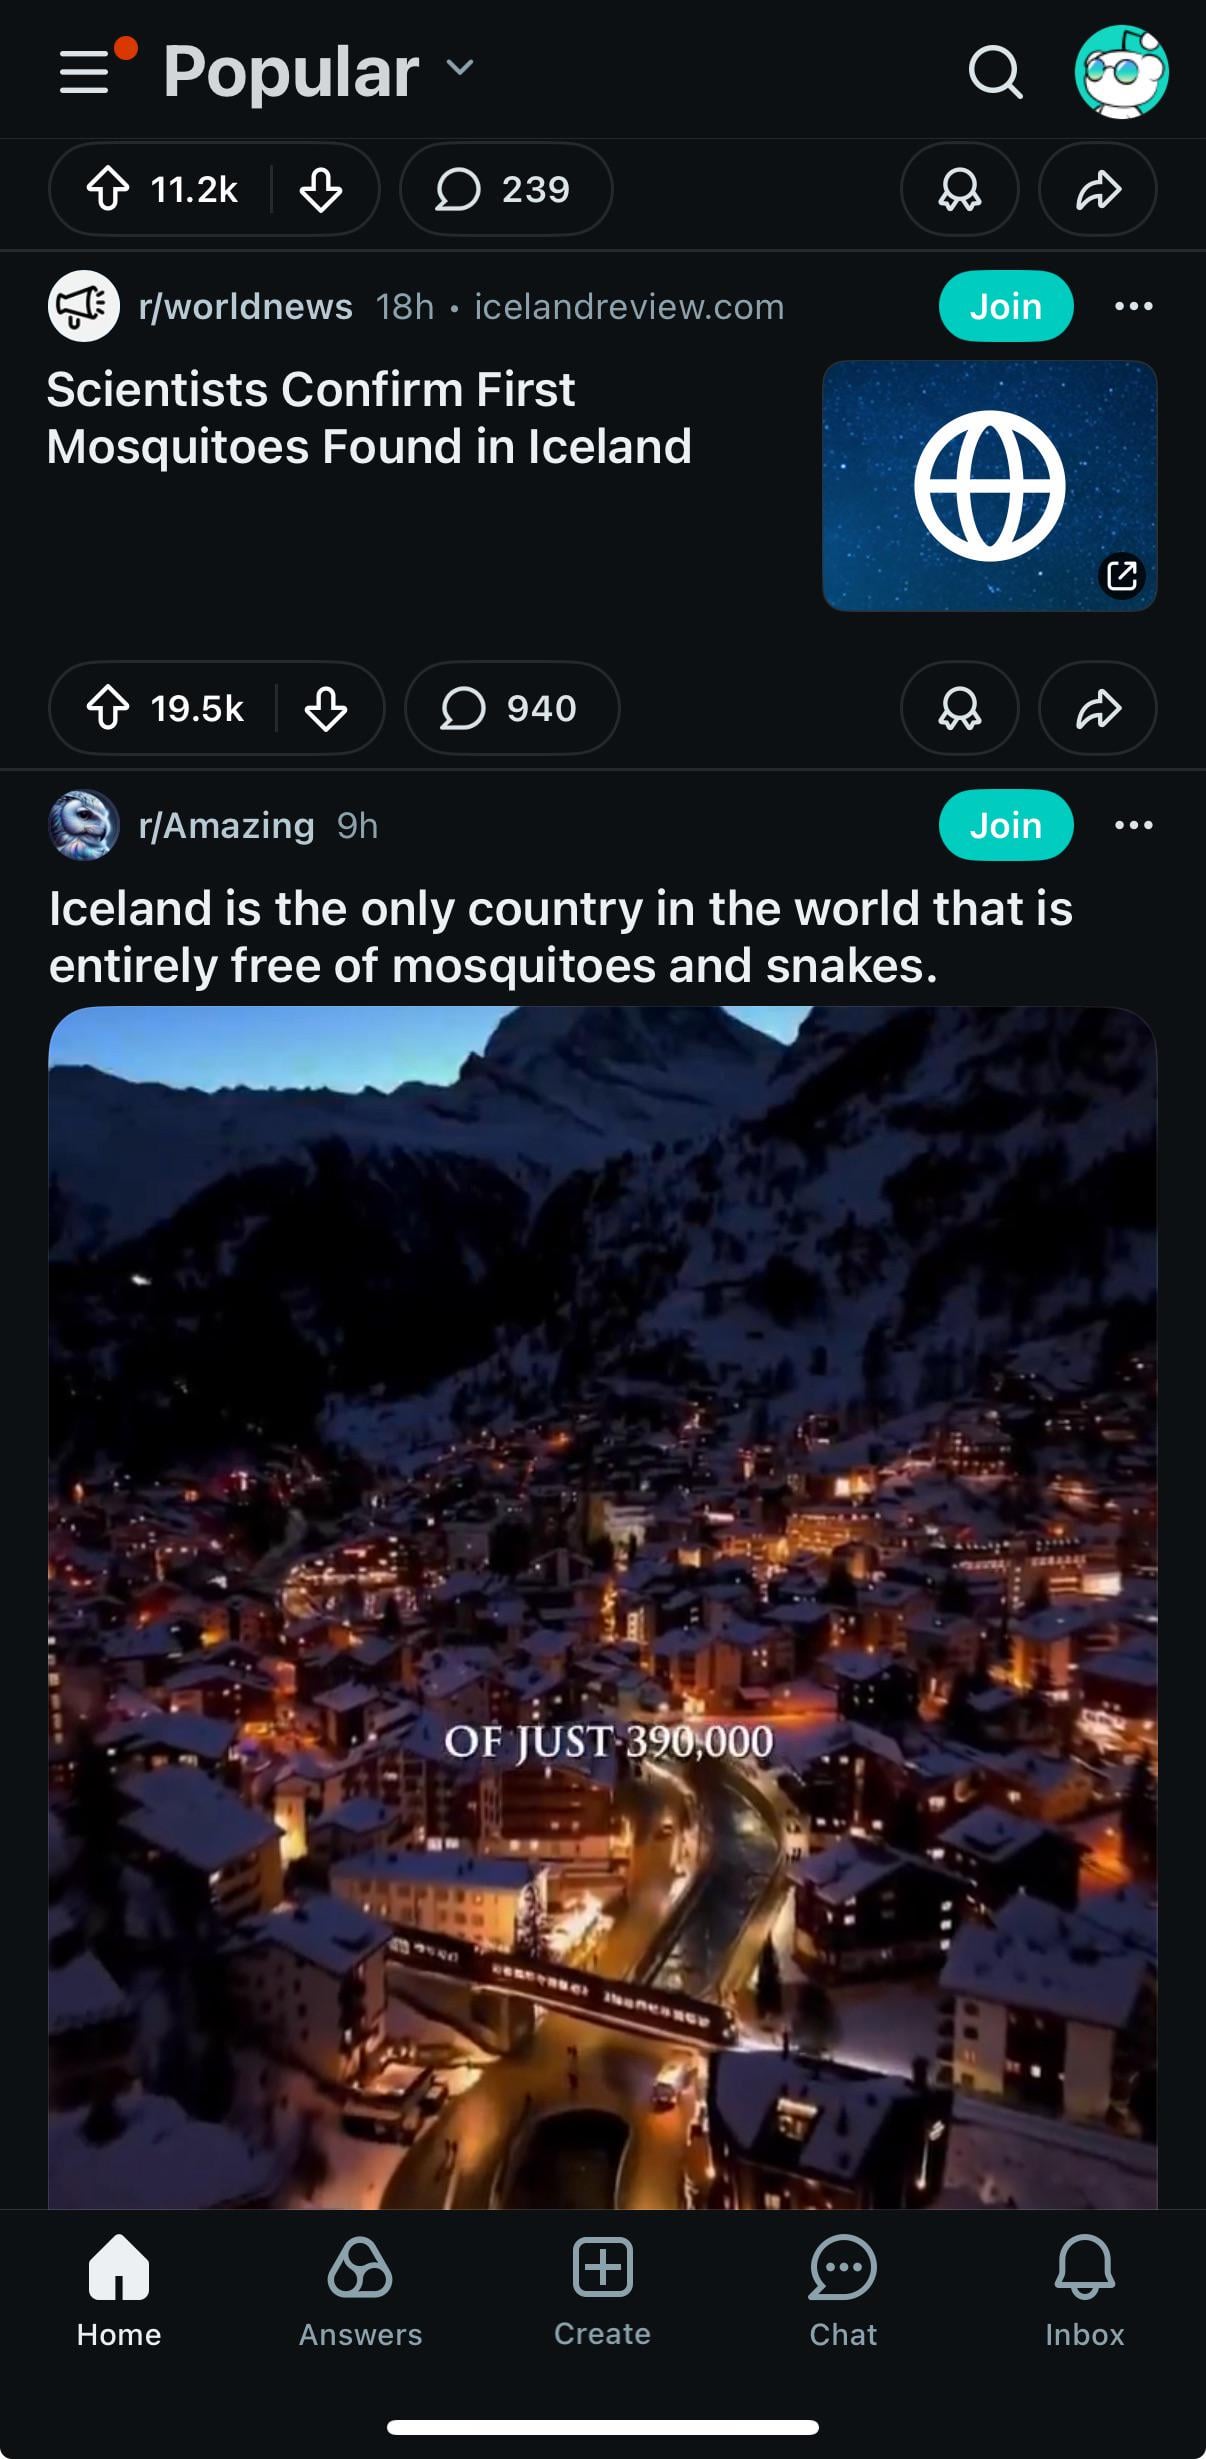Viewport: 1206px width, 2459px height.
Task: Downvote the worldnews mosquitoes post
Action: tap(326, 709)
